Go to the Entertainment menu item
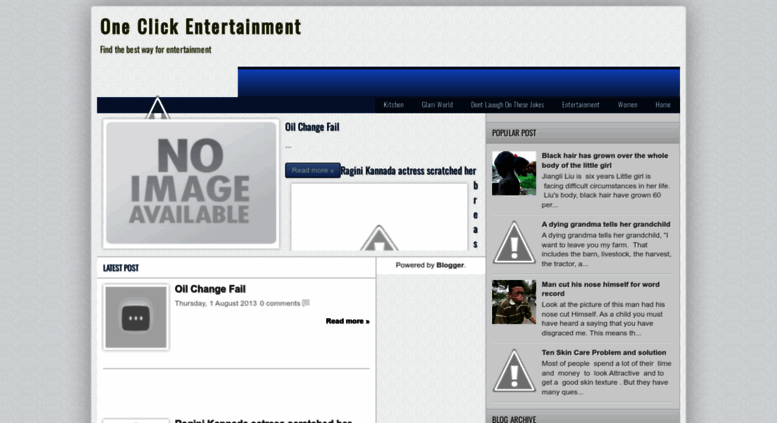Screen dimensions: 777x423 point(580,105)
